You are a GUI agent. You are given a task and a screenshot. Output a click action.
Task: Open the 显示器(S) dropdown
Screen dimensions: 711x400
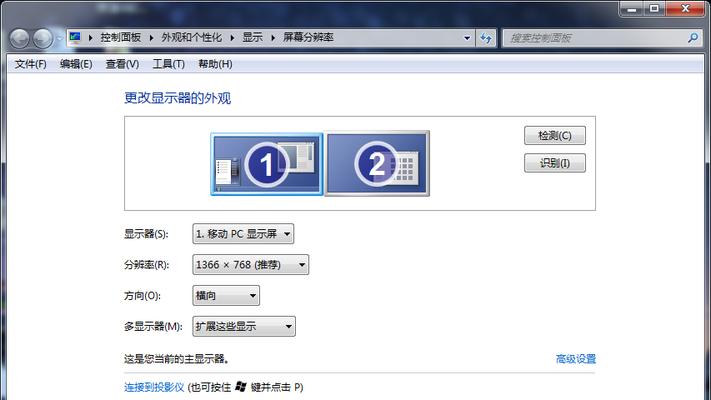click(243, 234)
